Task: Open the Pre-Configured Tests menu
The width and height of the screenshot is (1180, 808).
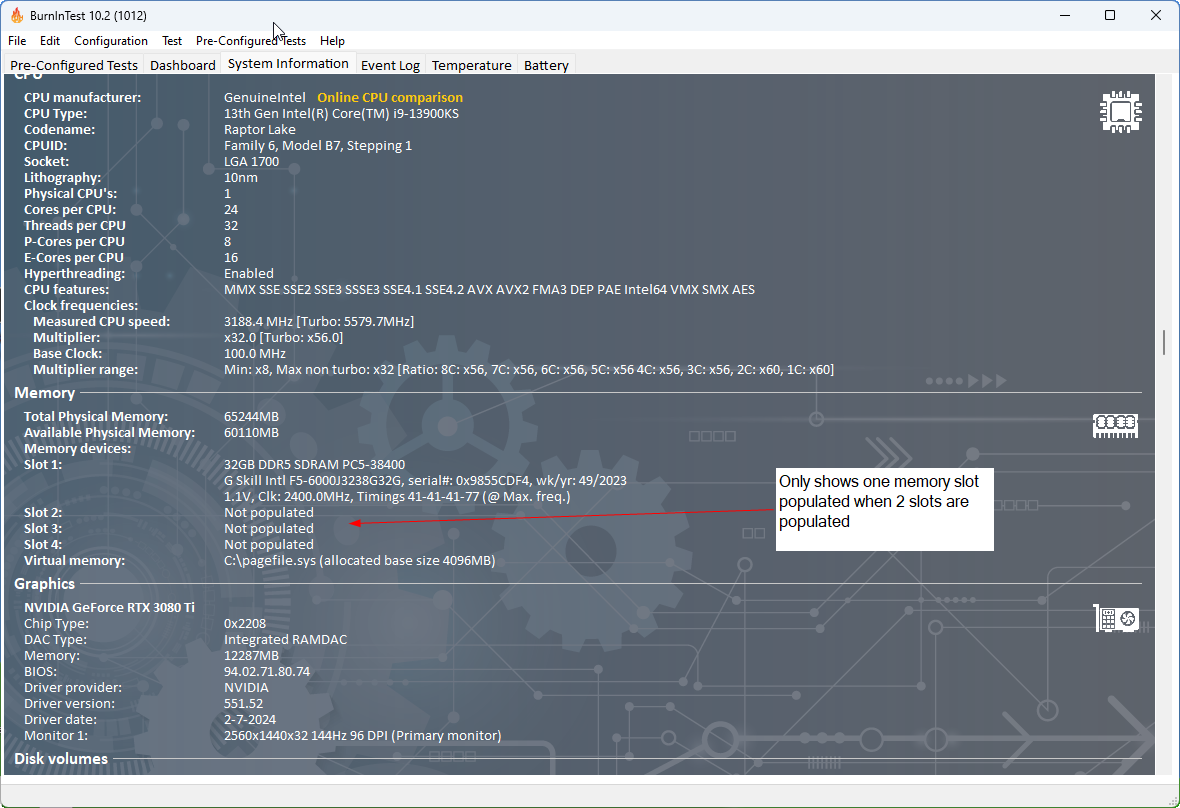Action: [251, 41]
